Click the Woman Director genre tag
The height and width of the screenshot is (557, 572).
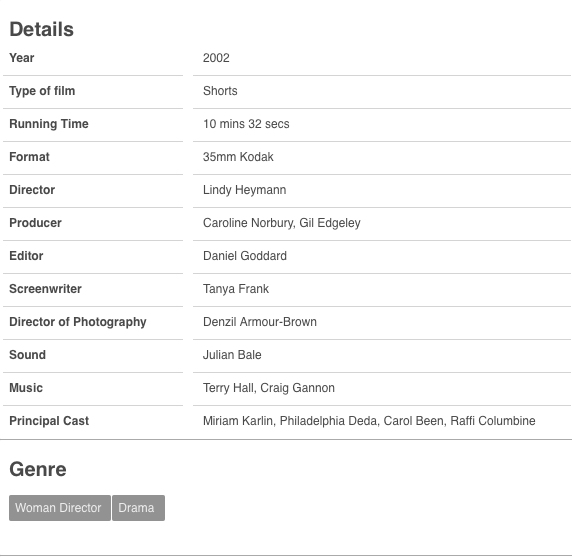pos(60,508)
